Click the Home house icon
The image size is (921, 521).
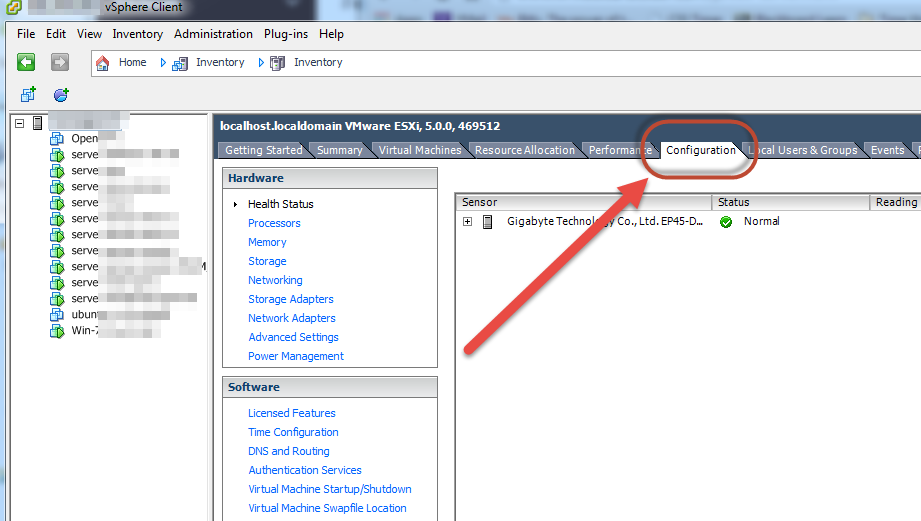pyautogui.click(x=103, y=63)
